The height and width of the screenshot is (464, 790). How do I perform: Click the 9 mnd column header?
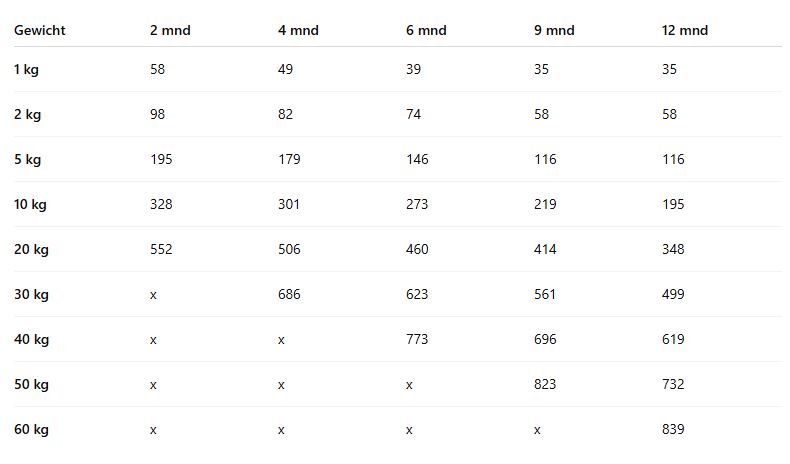tap(554, 30)
